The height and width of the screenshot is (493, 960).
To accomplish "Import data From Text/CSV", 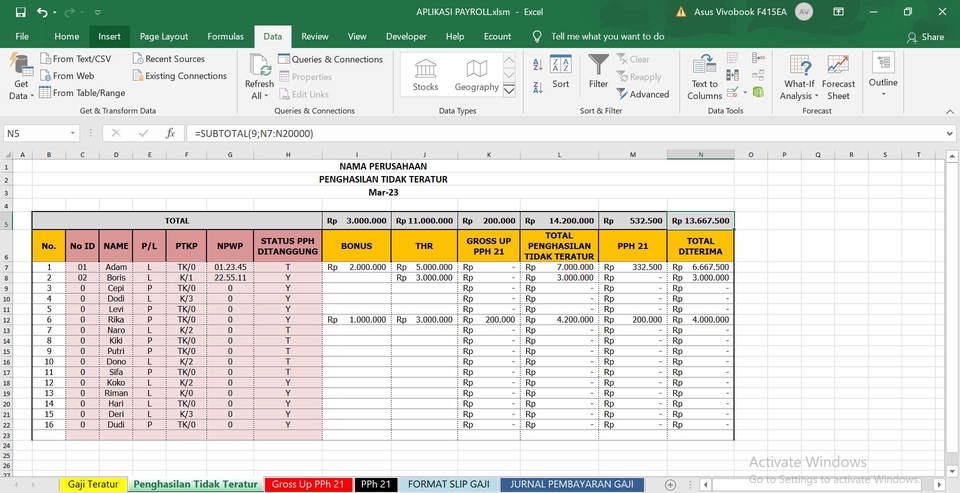I will 75,59.
